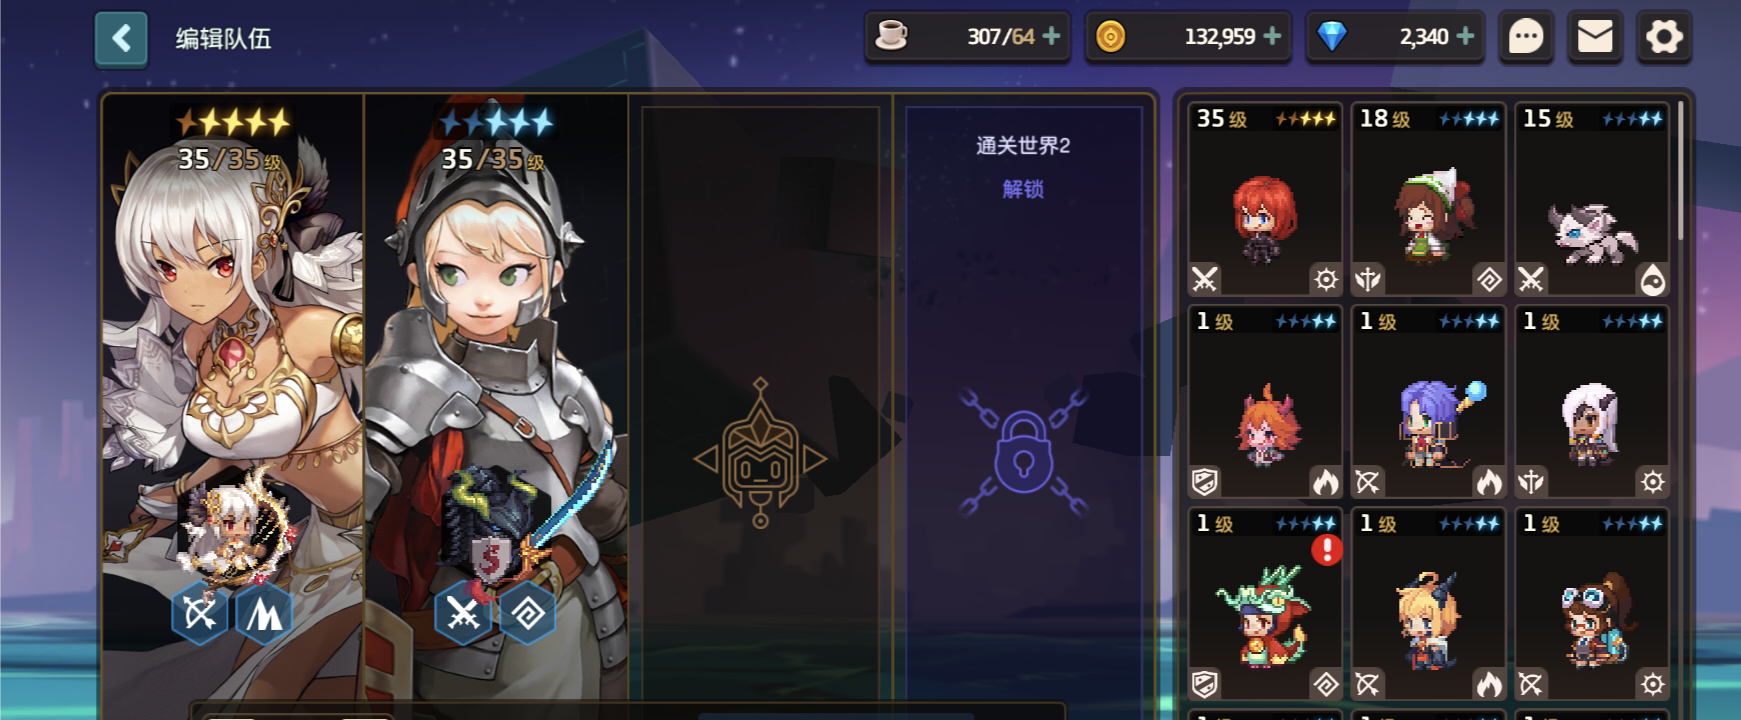Add gold coins with plus button
Viewport: 1741px width, 720px height.
[x=1272, y=36]
